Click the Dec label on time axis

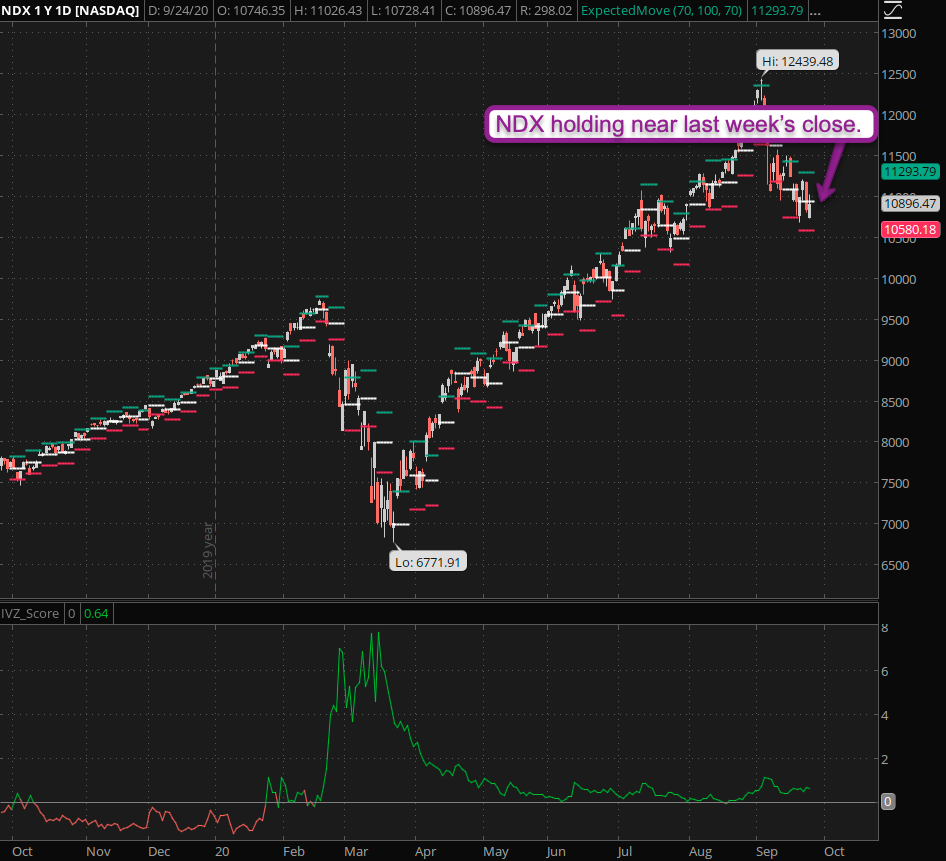point(159,851)
